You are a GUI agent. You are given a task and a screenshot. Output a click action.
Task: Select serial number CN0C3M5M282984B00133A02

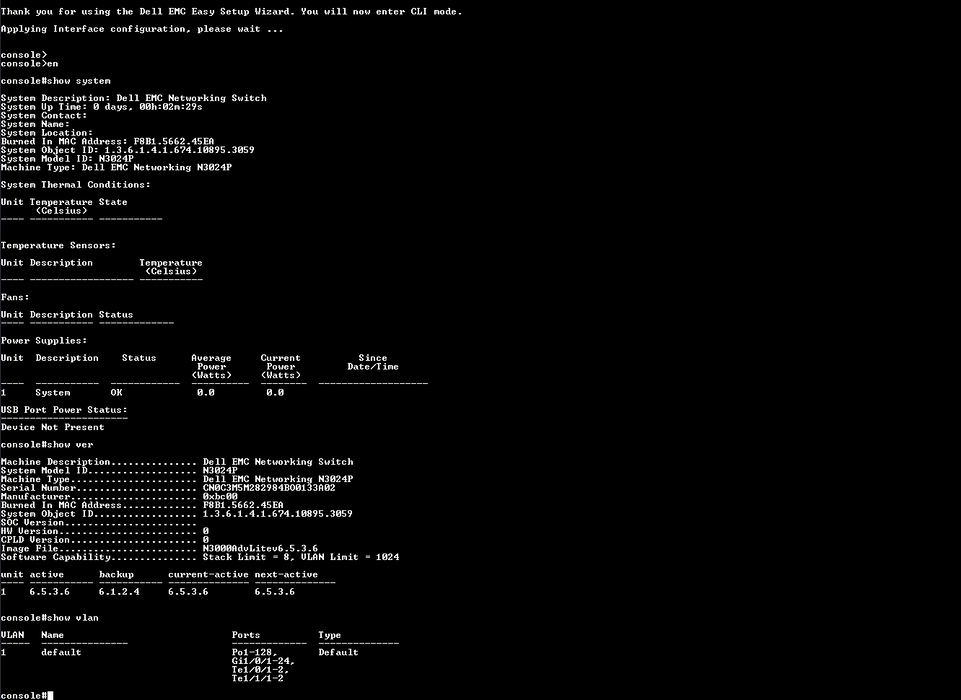pyautogui.click(x=269, y=488)
